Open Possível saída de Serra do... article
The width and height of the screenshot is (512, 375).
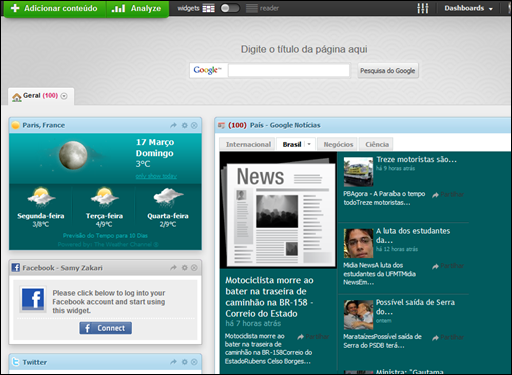click(415, 307)
